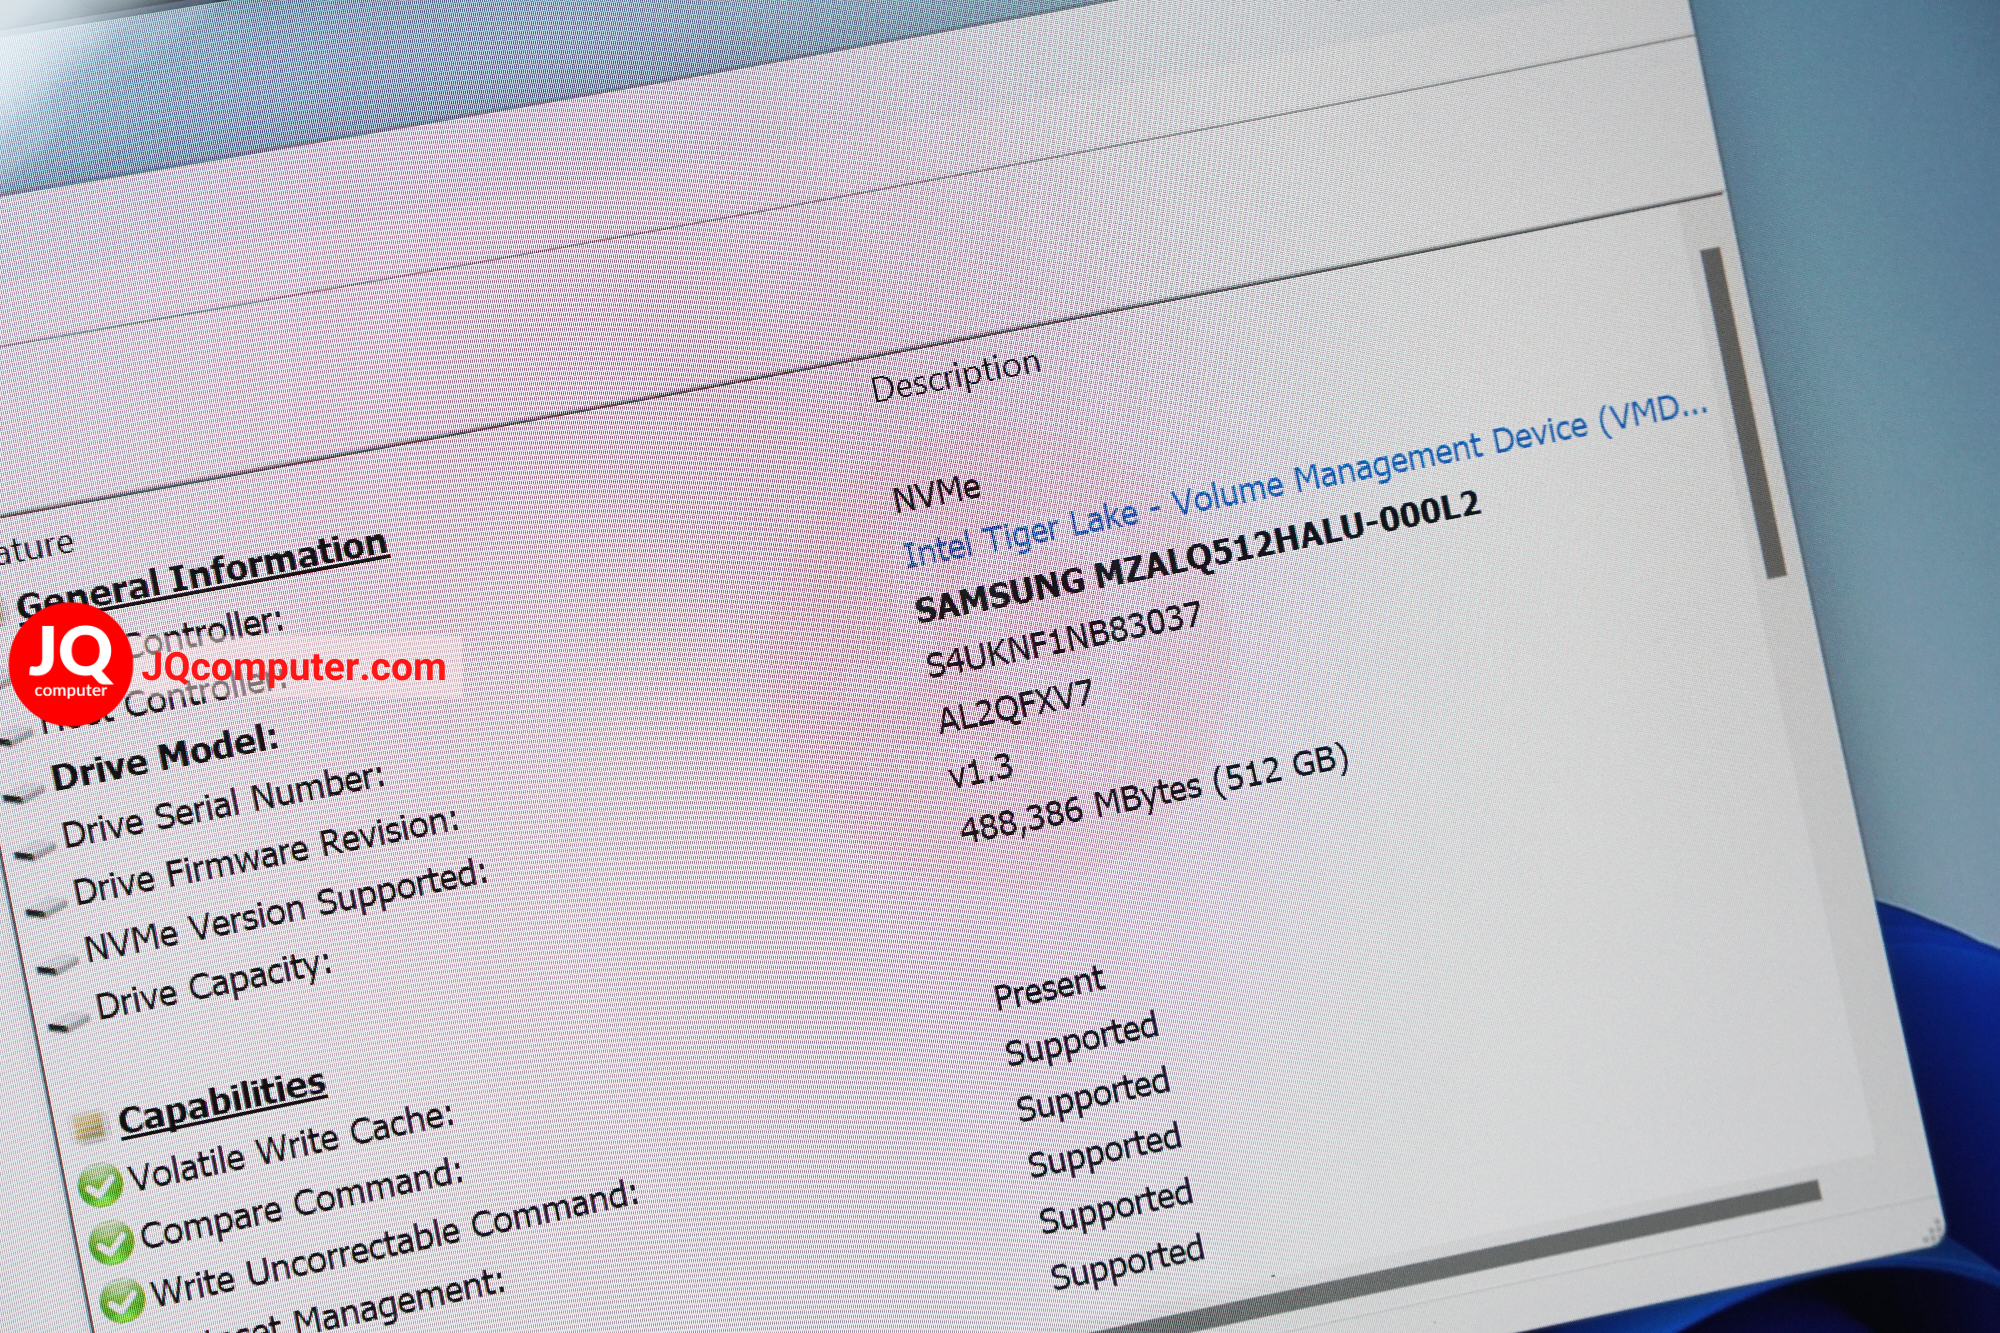Click the green check icon next to Volatile Write Cache
Screen dimensions: 2000x1333
coord(99,1186)
